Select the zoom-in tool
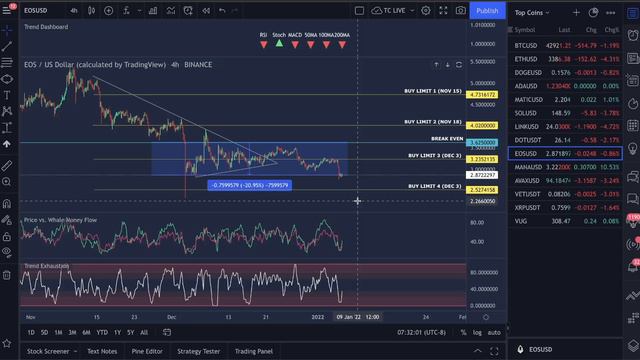Viewport: 640px width, 360px height. tap(7, 182)
